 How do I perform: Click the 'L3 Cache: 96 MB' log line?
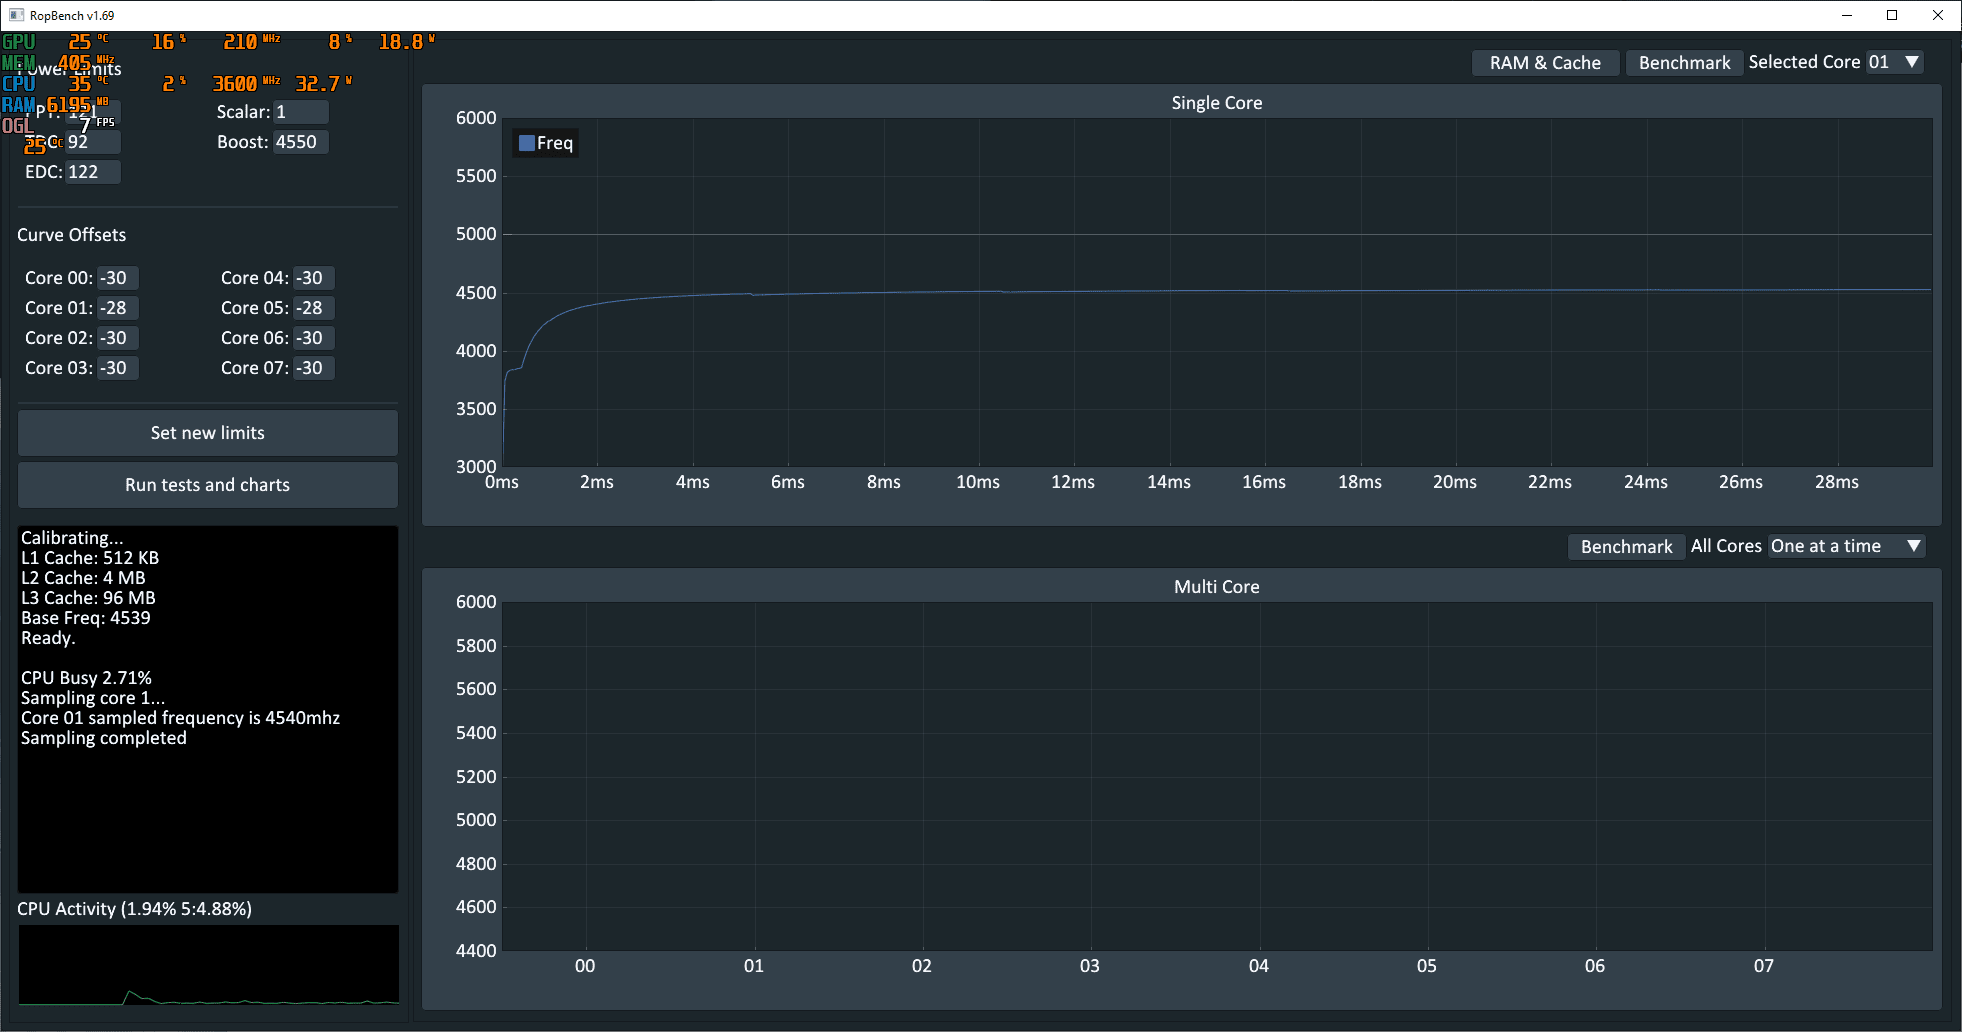88,598
